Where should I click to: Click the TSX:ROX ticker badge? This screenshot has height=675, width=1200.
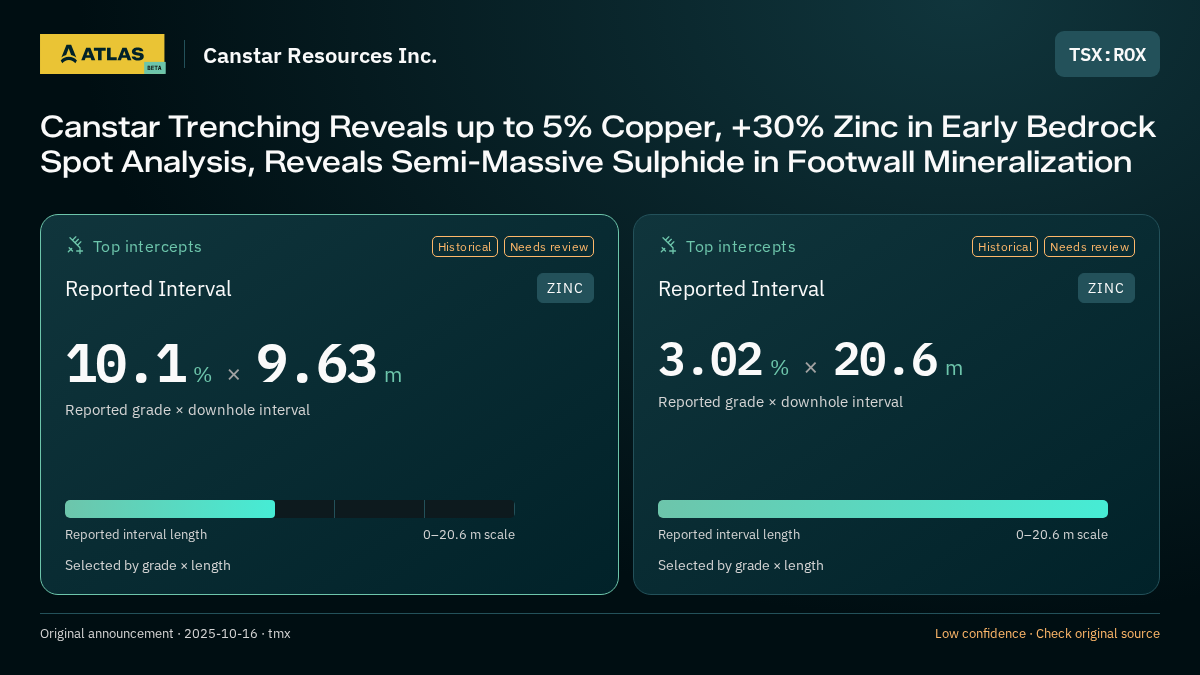(x=1107, y=54)
